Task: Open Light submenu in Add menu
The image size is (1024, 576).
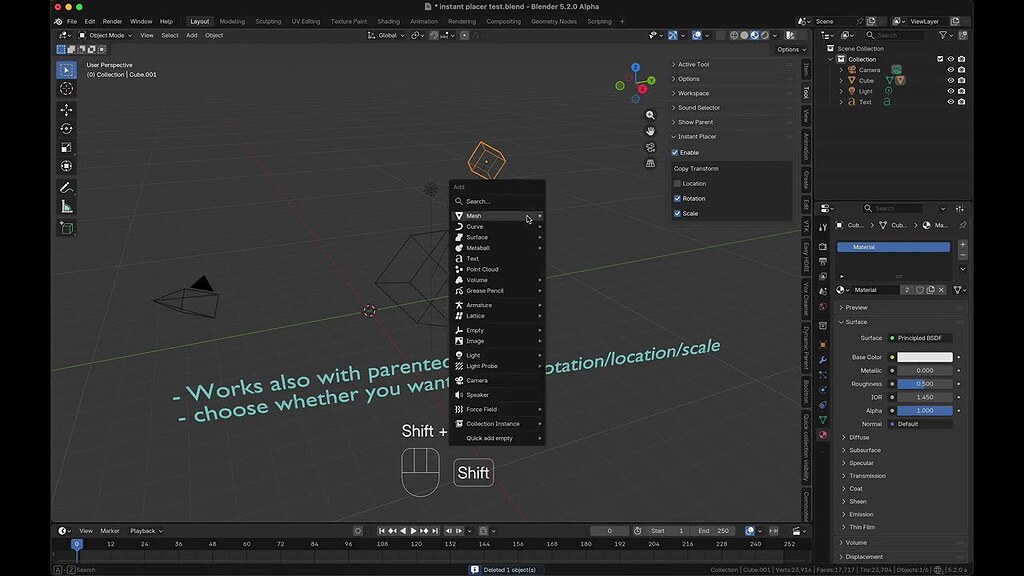Action: point(498,355)
